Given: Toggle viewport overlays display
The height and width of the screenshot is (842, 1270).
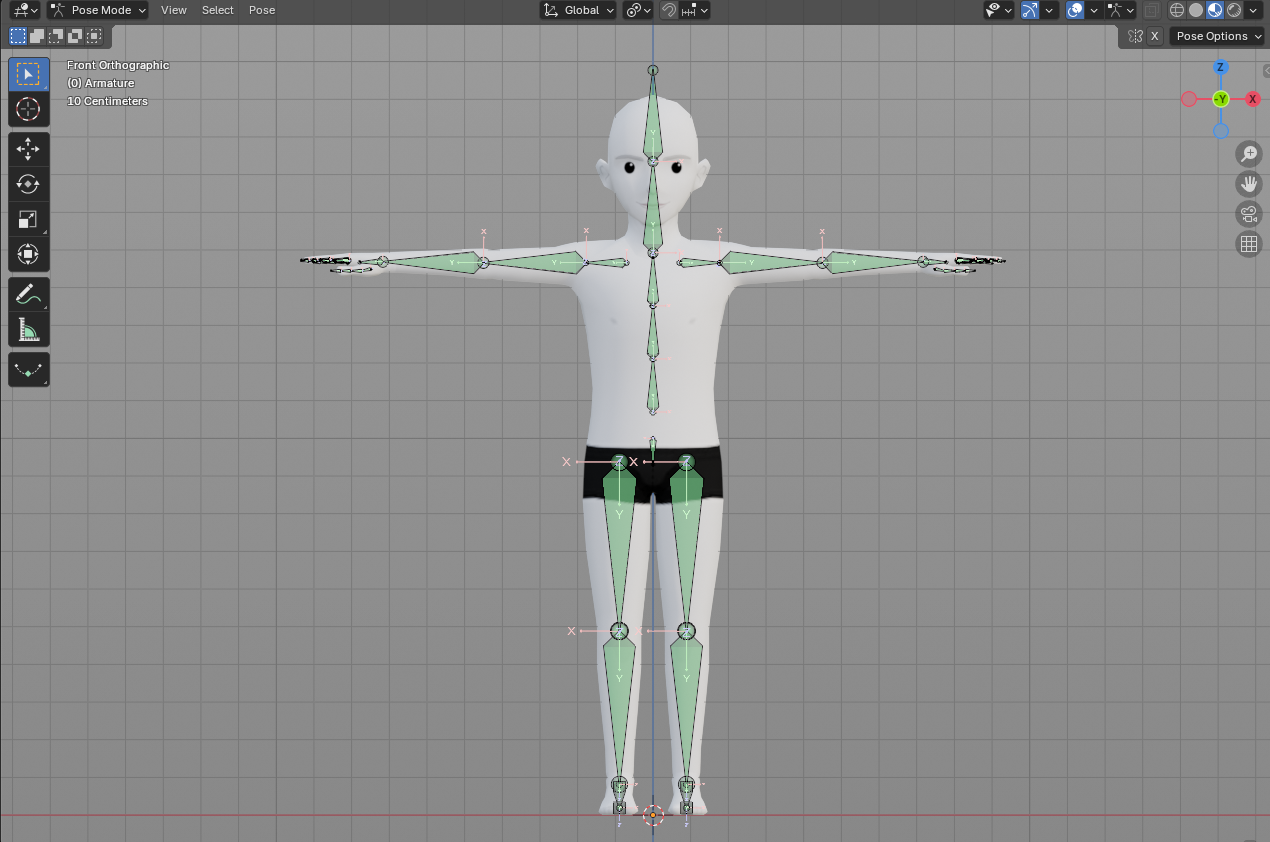Looking at the screenshot, I should [x=1075, y=10].
